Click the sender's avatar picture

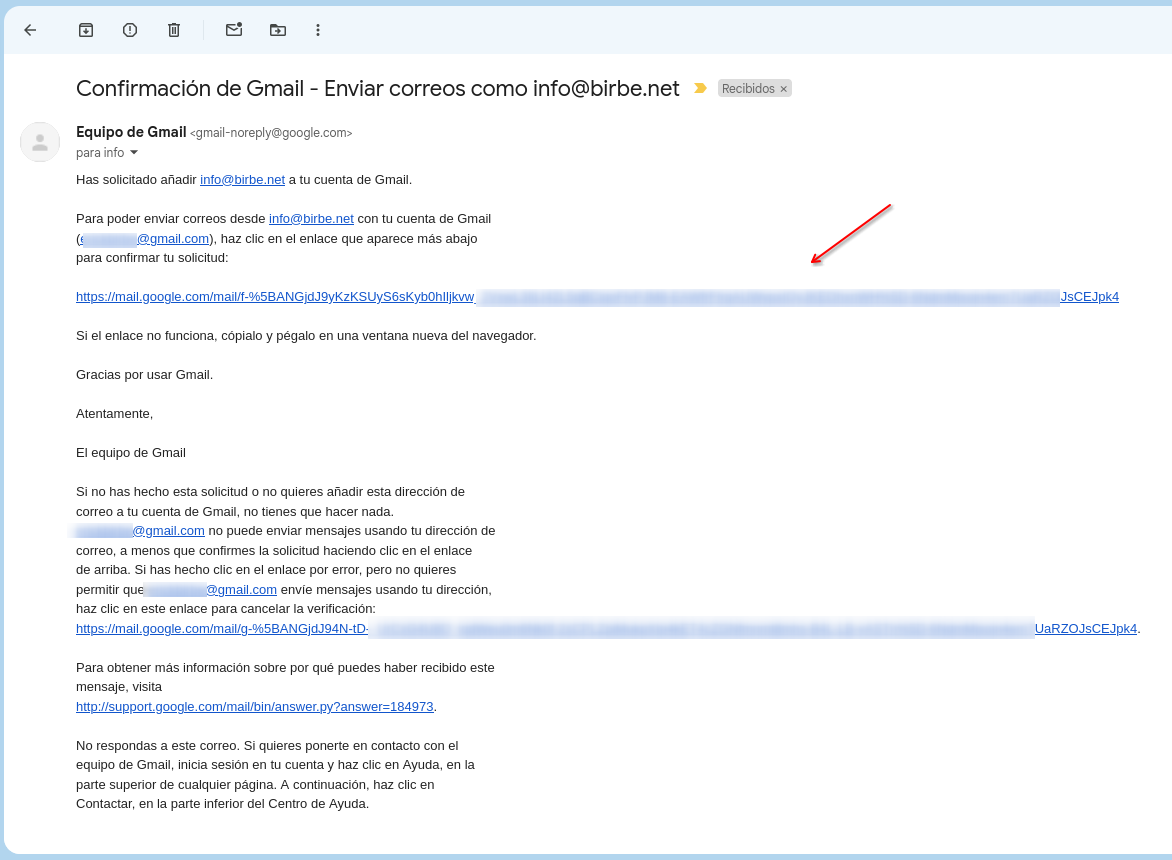(x=40, y=142)
